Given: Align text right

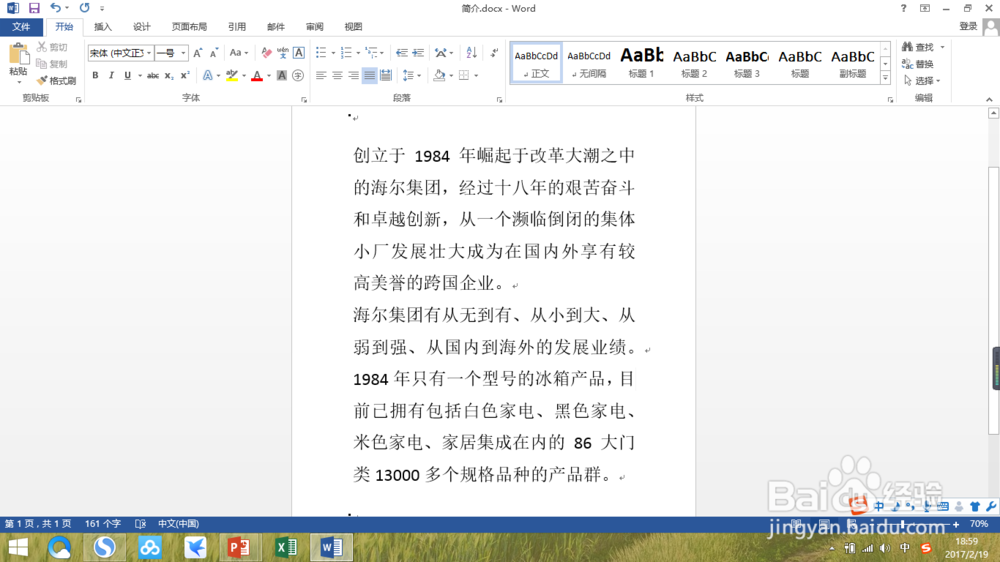Looking at the screenshot, I should tap(353, 75).
